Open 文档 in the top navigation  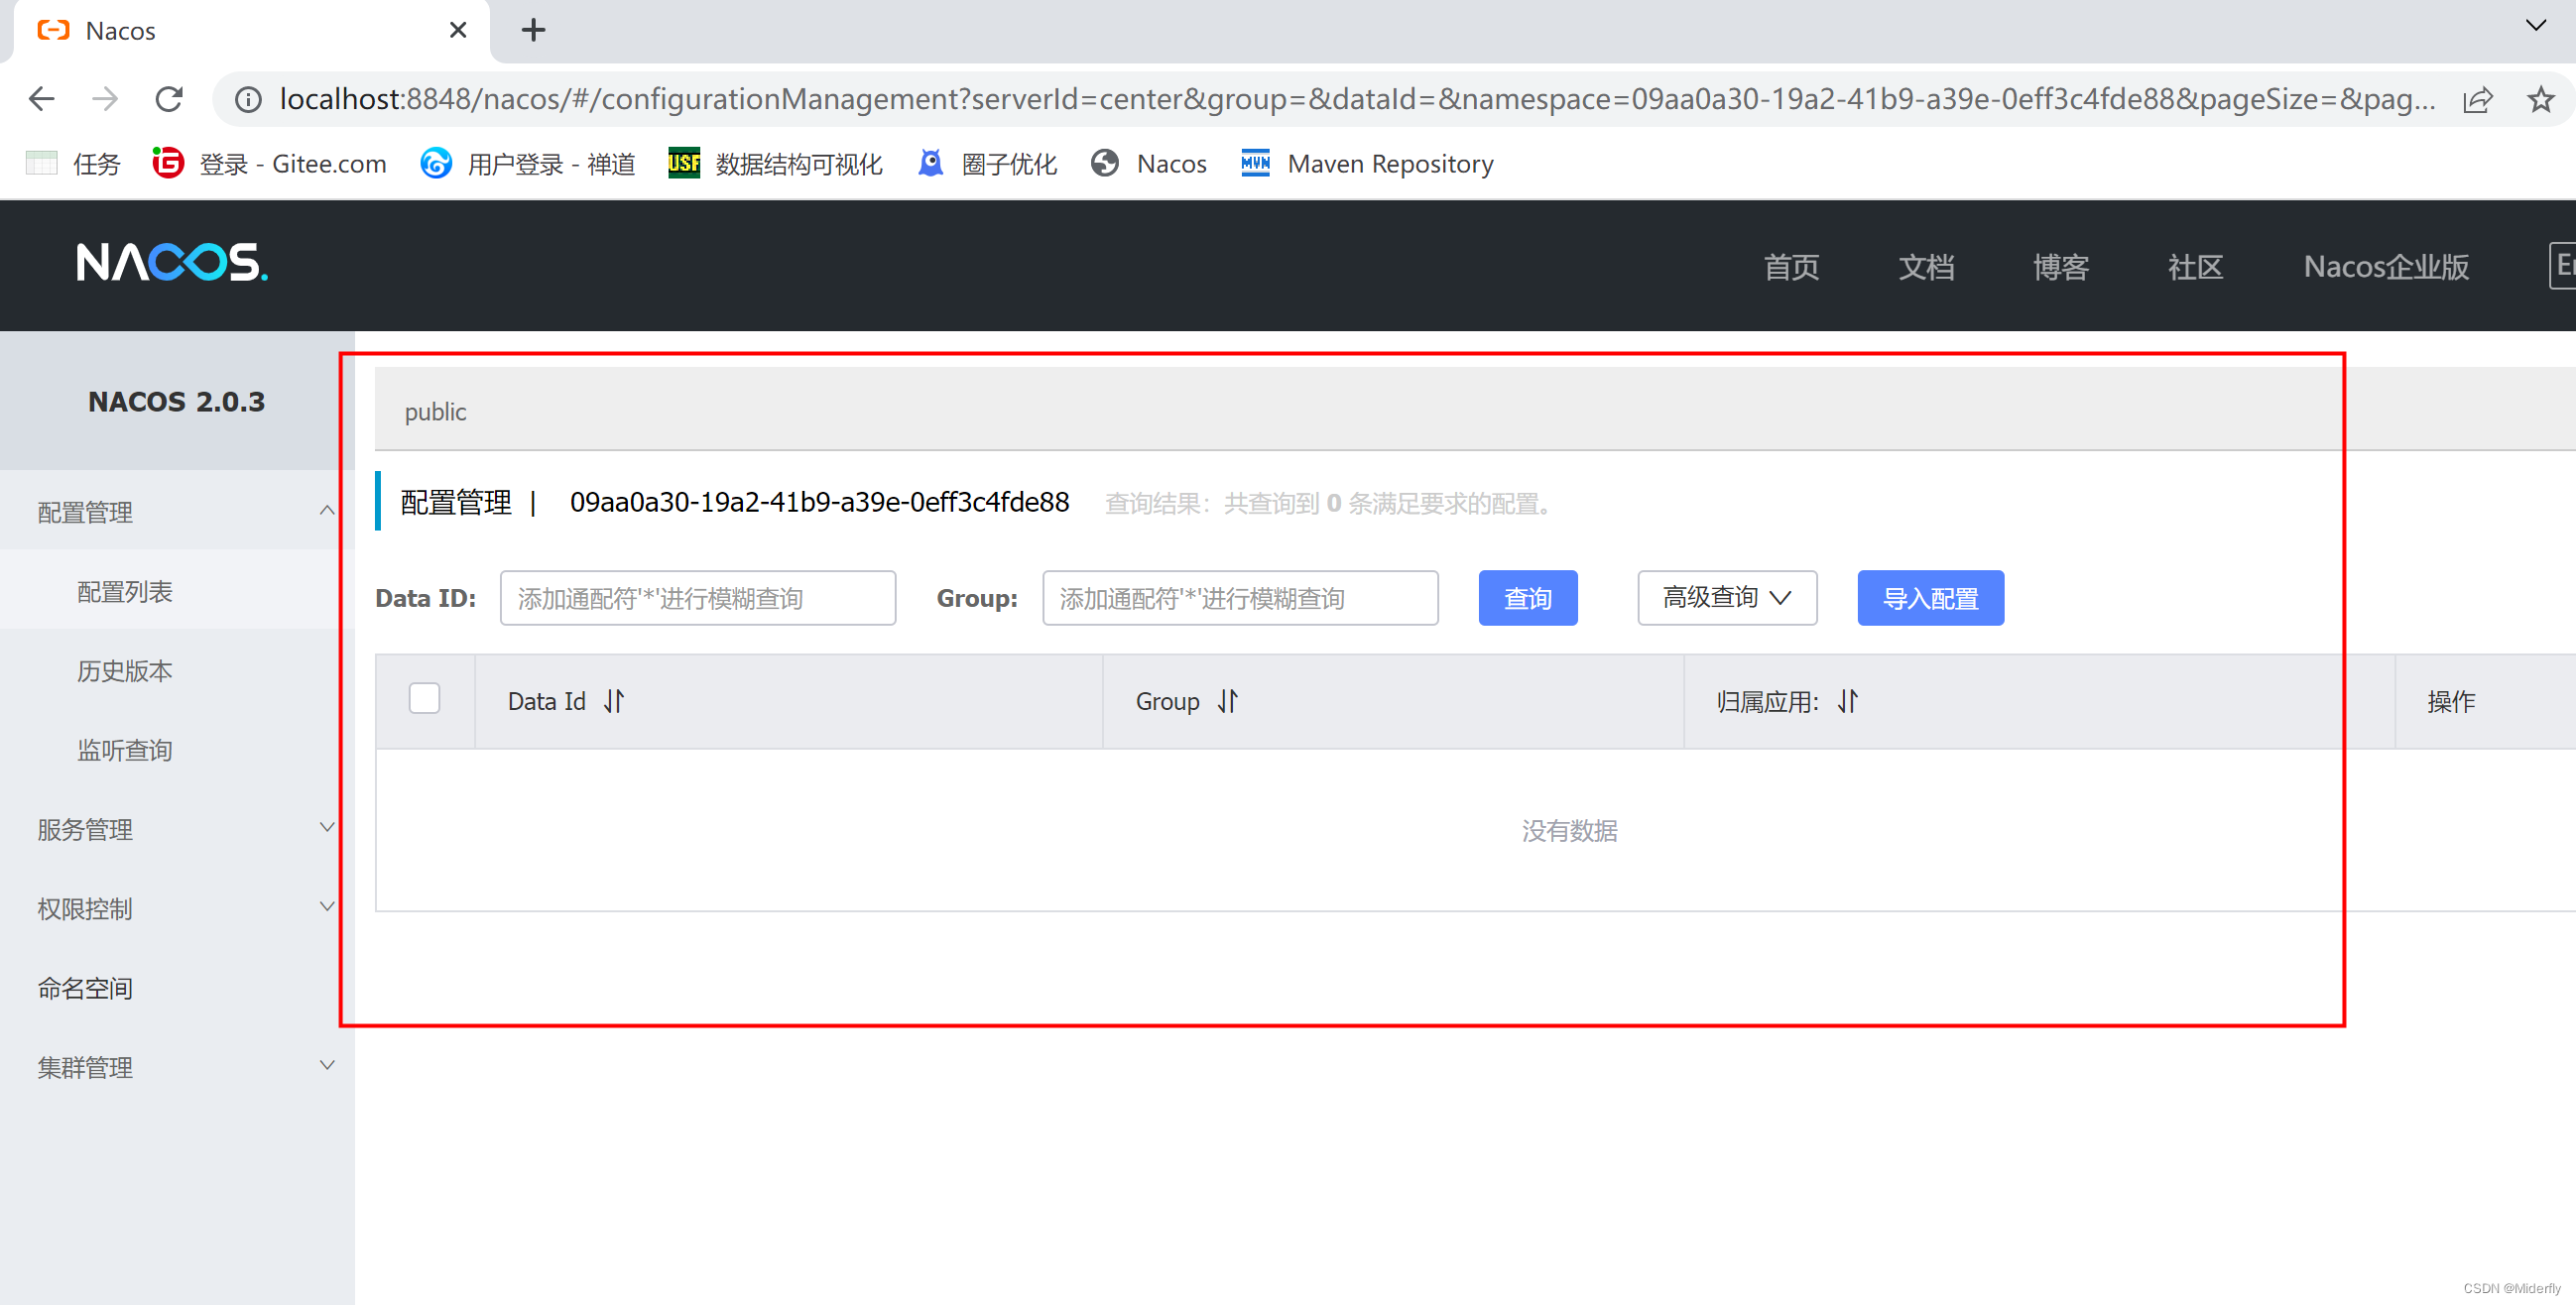coord(1926,267)
